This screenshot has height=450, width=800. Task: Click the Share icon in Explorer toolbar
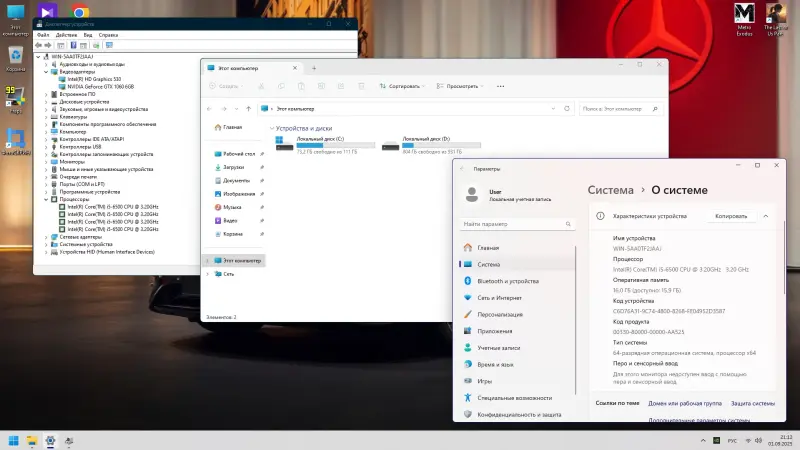(x=341, y=86)
